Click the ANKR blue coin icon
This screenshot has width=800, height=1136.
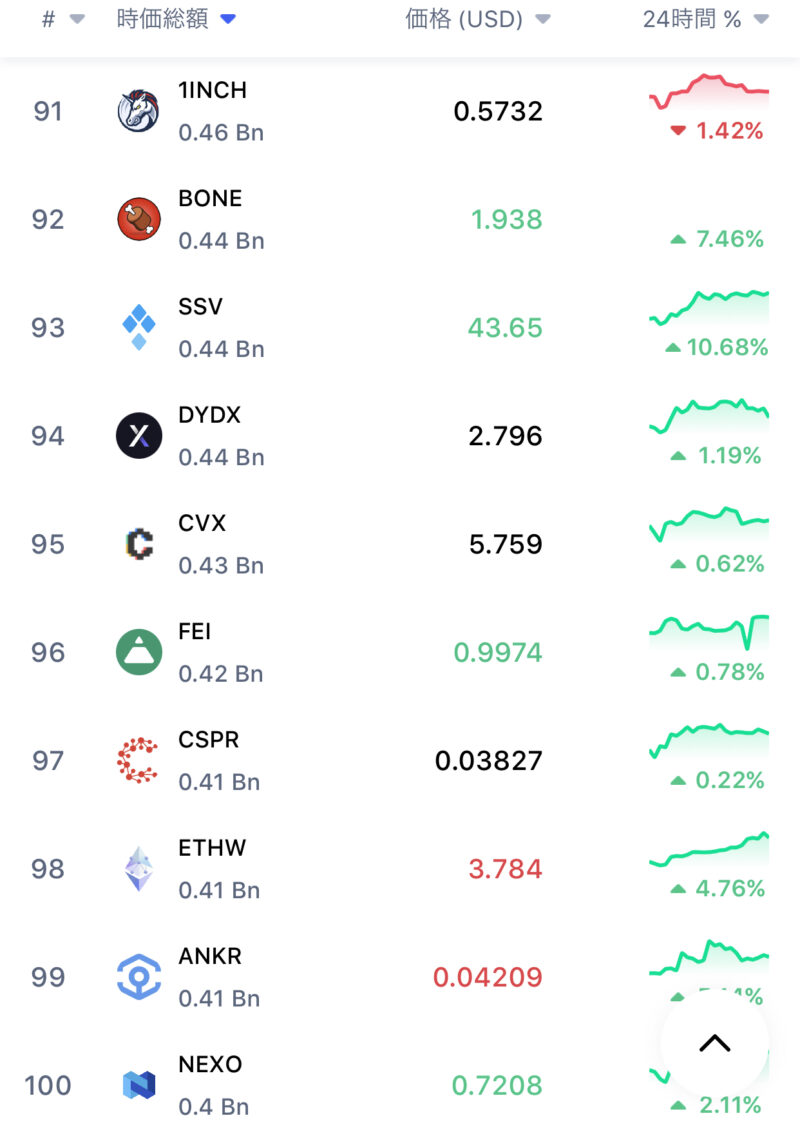(138, 977)
